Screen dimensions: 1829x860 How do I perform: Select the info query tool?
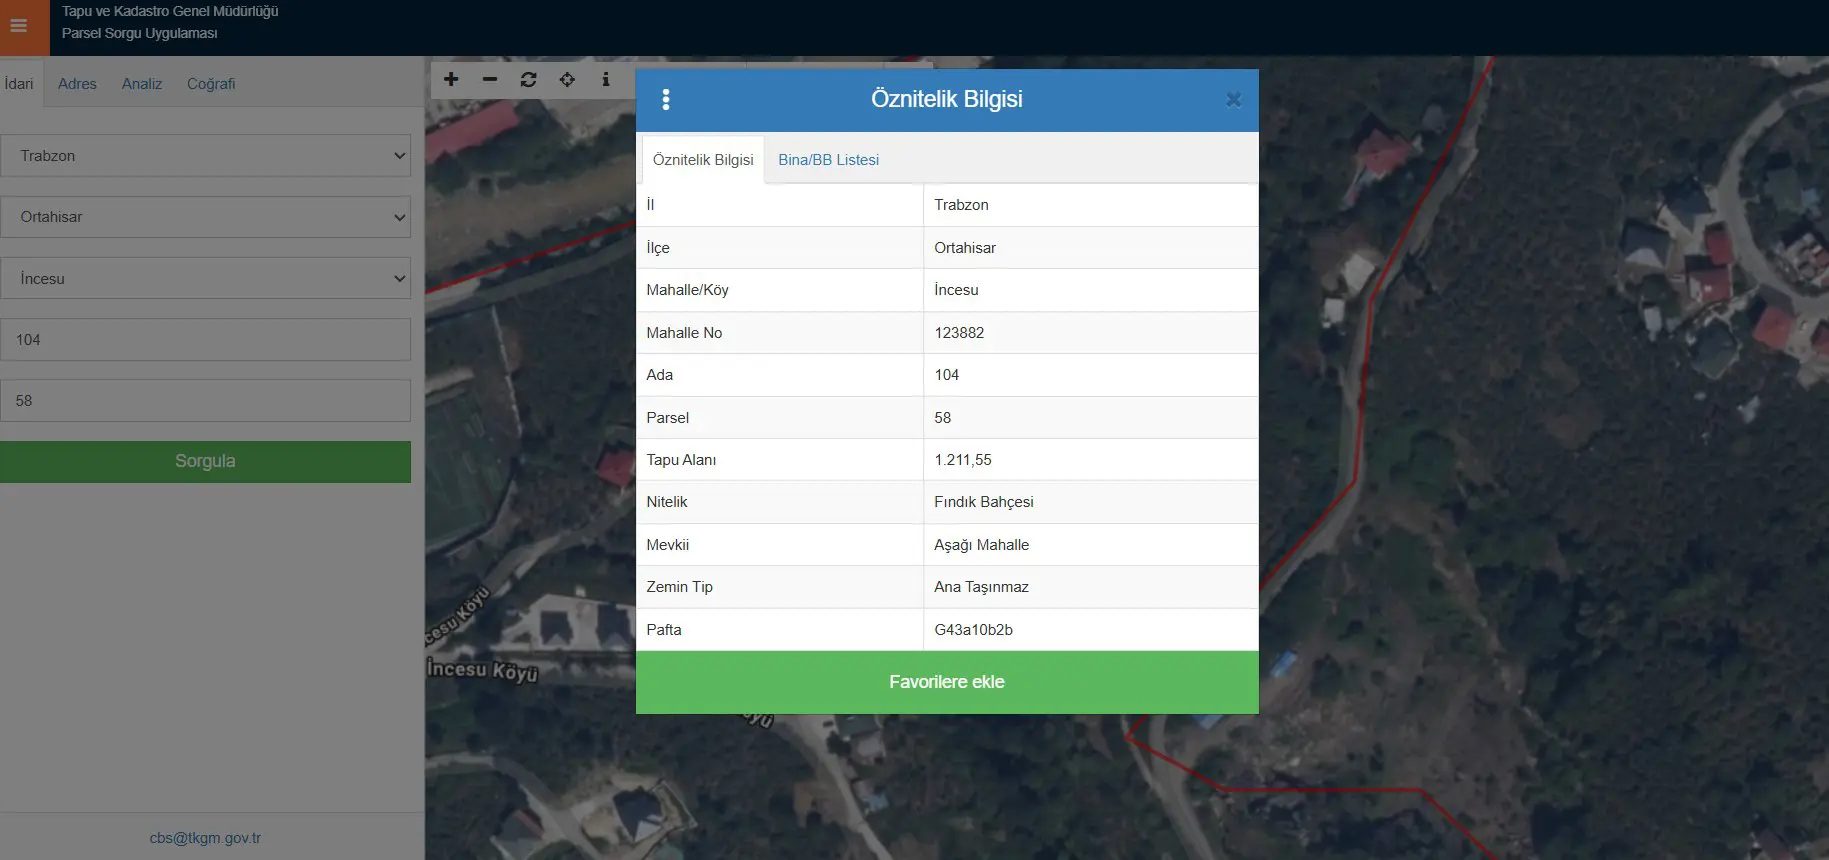click(606, 79)
